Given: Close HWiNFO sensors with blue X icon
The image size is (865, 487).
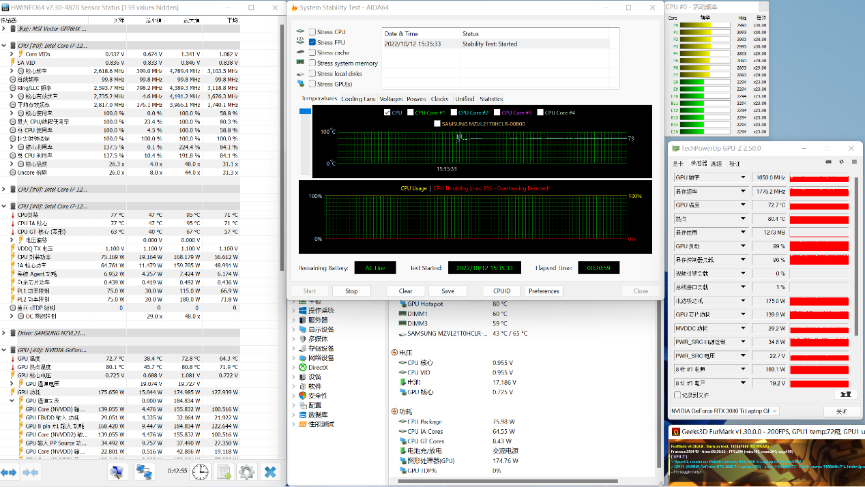Looking at the screenshot, I should tap(270, 471).
